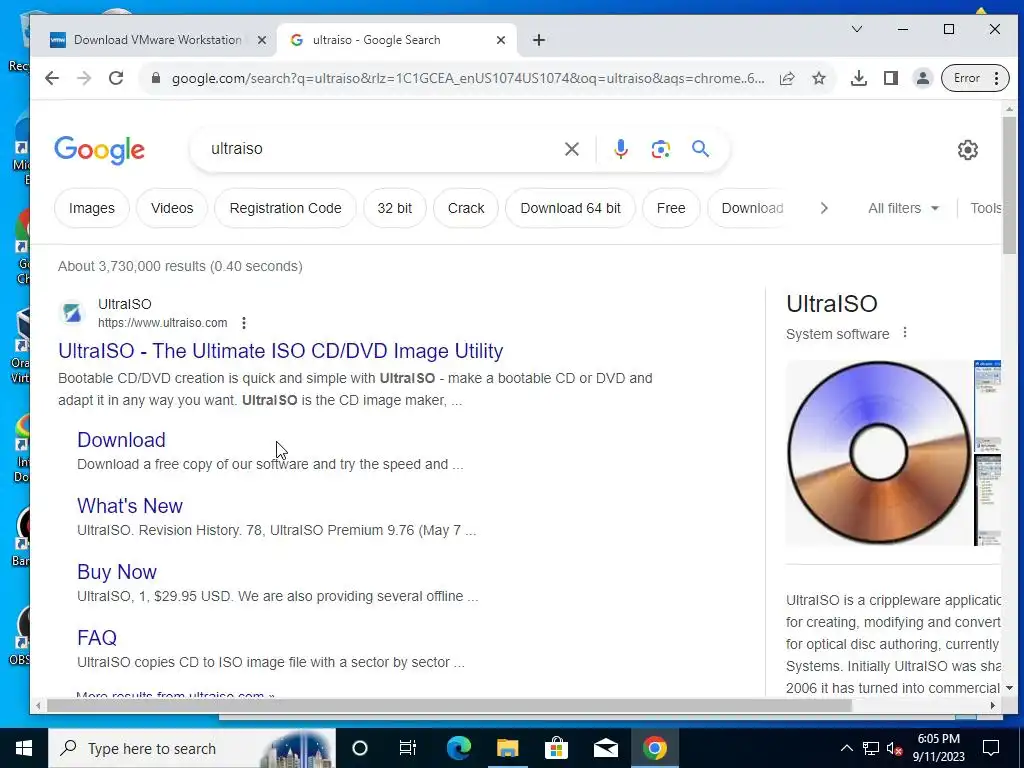Click scrollbar down arrow at bottom right
This screenshot has width=1024, height=768.
click(x=1010, y=688)
